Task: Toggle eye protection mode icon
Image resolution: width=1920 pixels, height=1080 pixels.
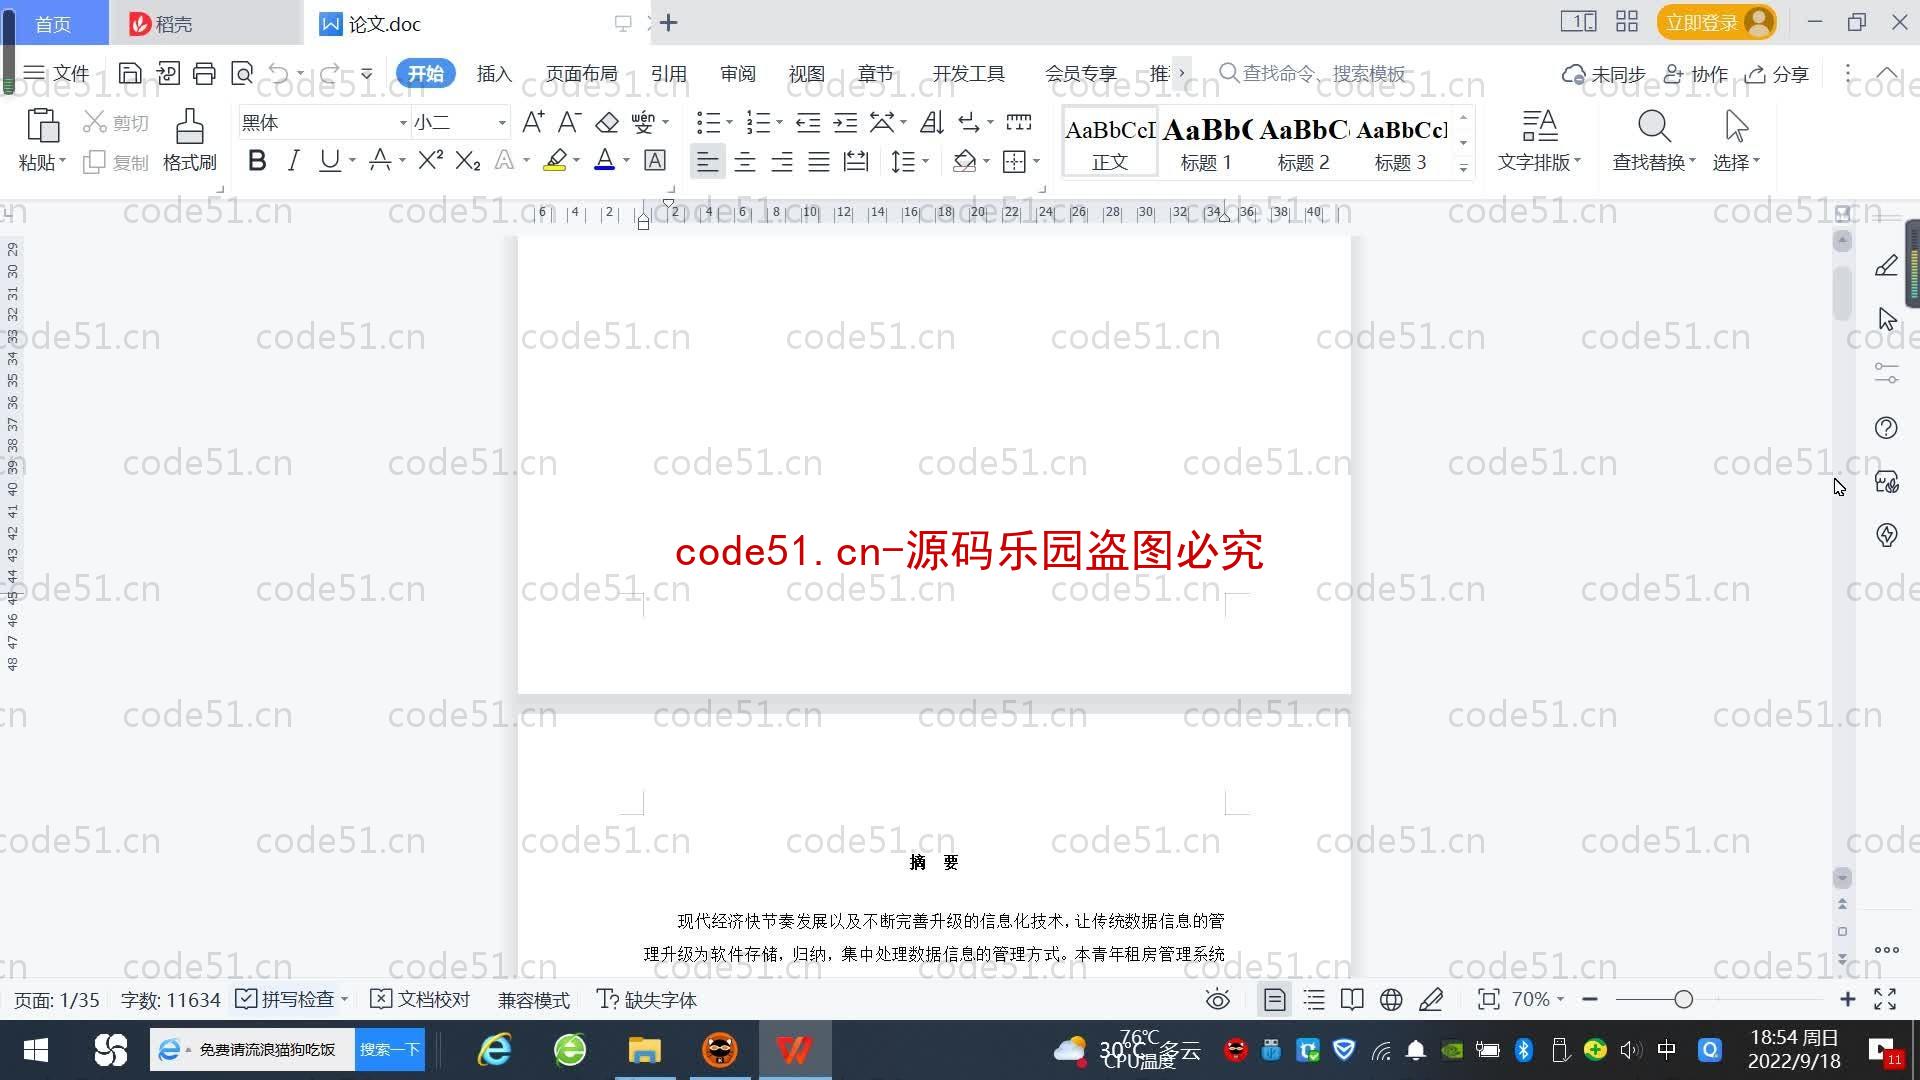Action: (1217, 999)
